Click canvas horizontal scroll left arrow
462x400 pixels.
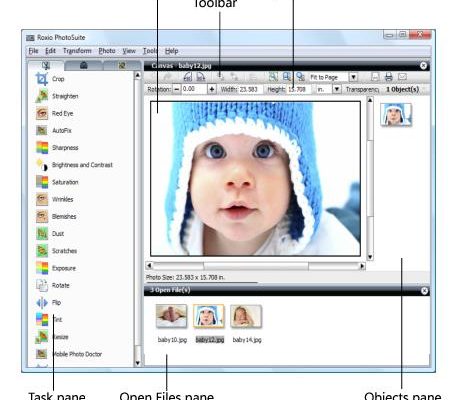click(x=149, y=266)
